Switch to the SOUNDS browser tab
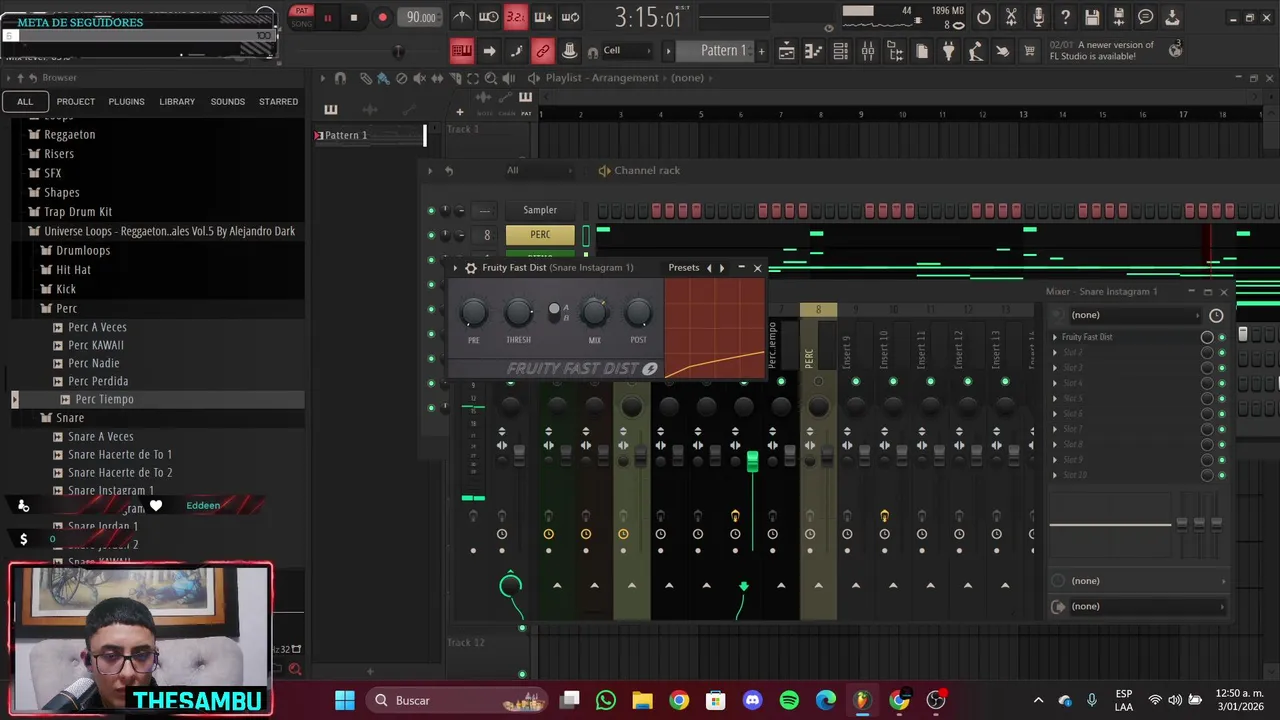The width and height of the screenshot is (1280, 720). click(x=227, y=102)
